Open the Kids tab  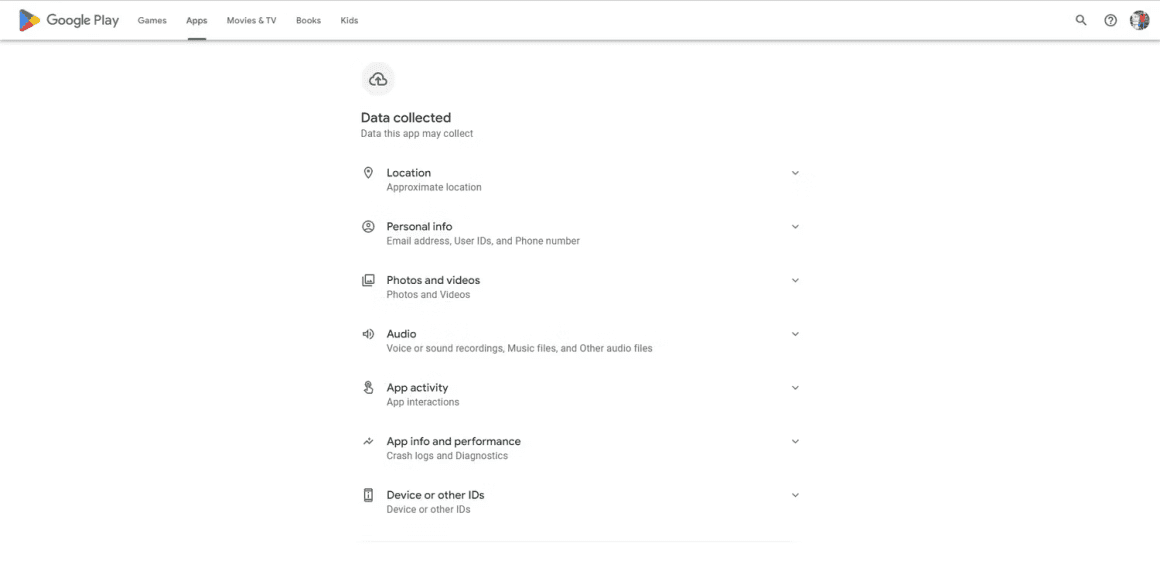pos(349,21)
